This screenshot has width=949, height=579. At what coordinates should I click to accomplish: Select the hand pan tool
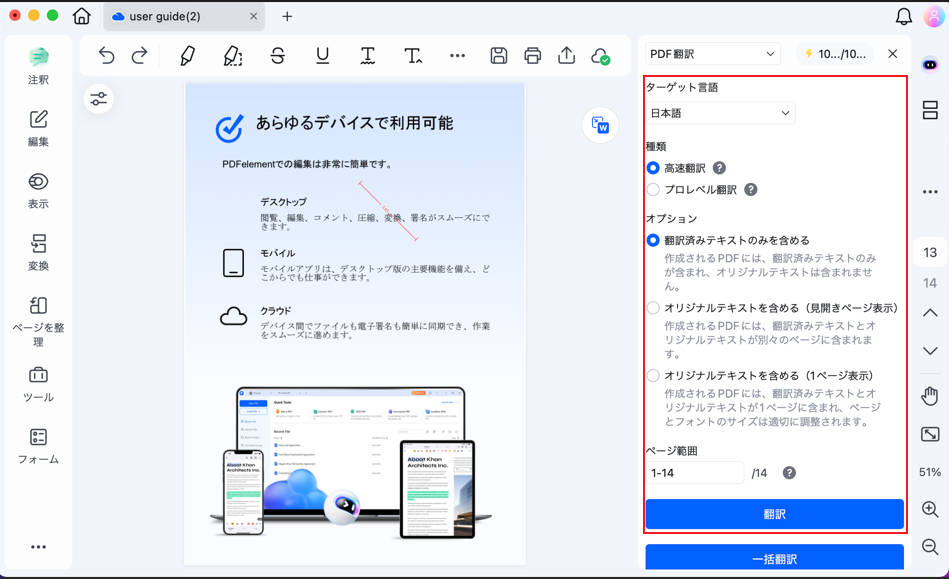coord(930,396)
